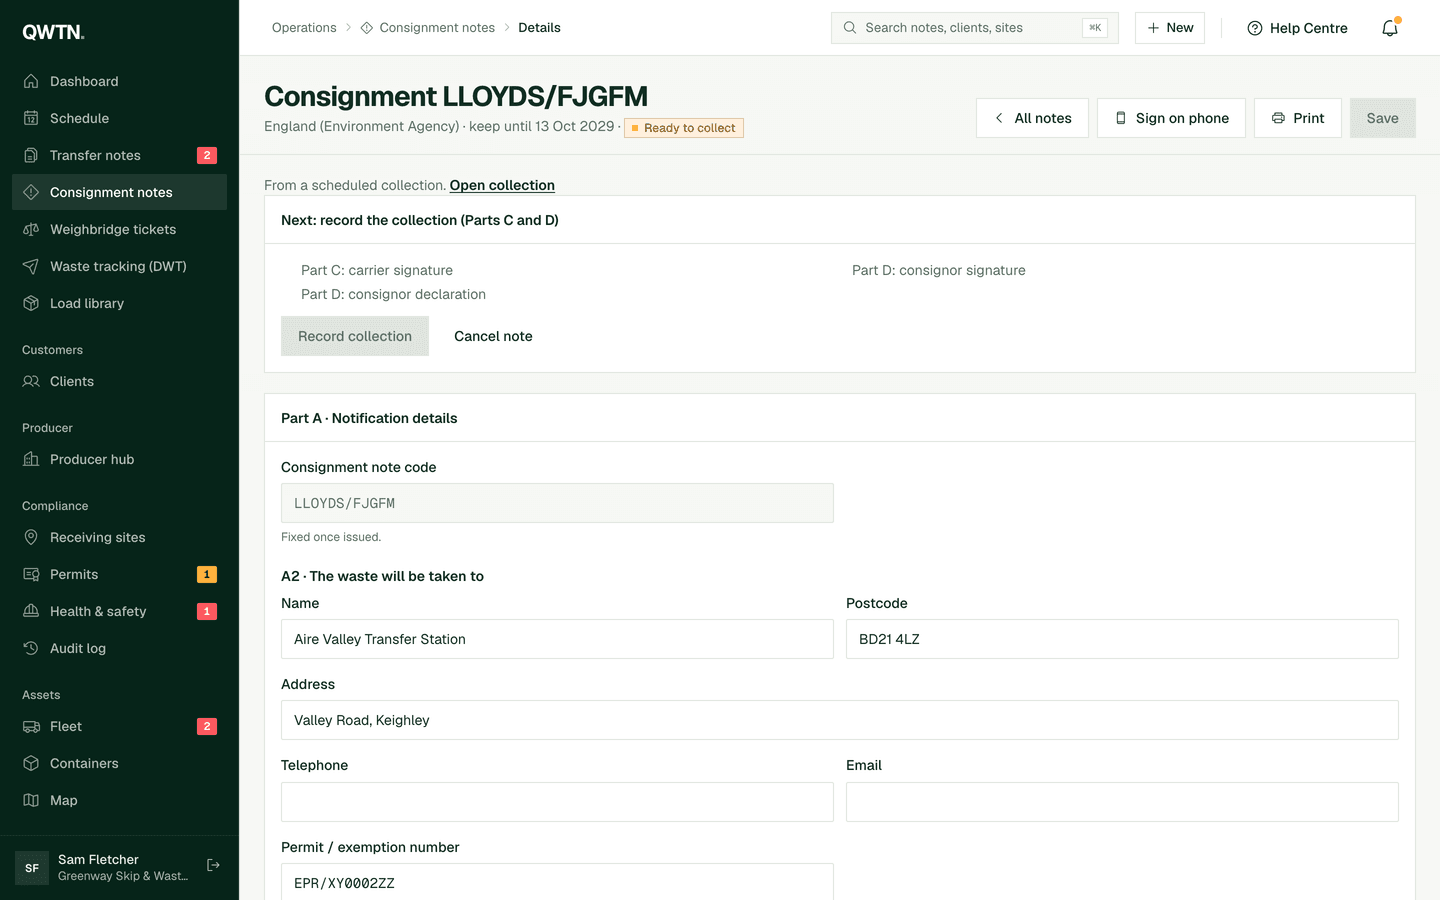Click the Audit log history icon
The width and height of the screenshot is (1440, 900).
31,648
